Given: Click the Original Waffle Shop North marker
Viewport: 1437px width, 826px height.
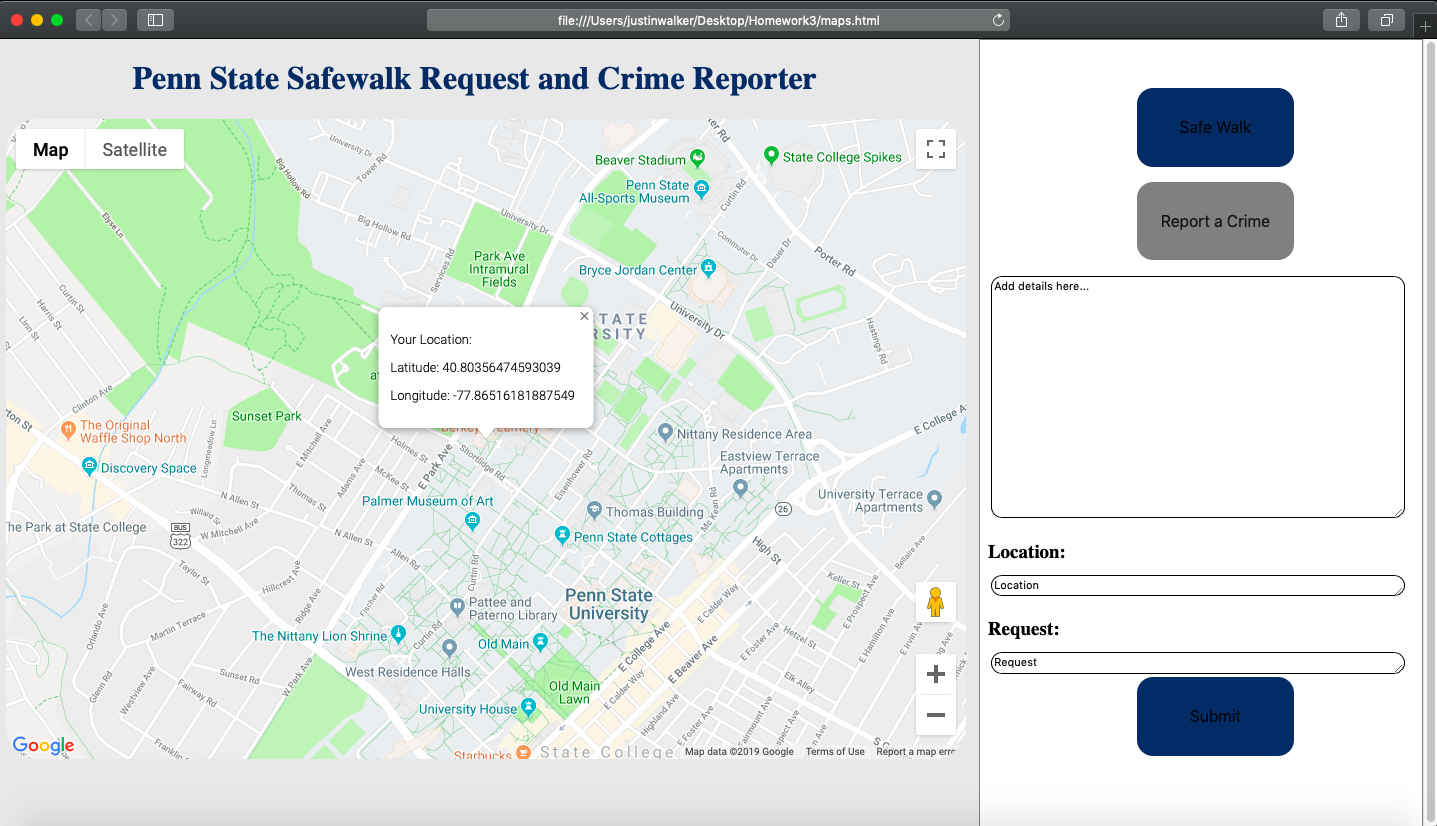Looking at the screenshot, I should coord(68,430).
